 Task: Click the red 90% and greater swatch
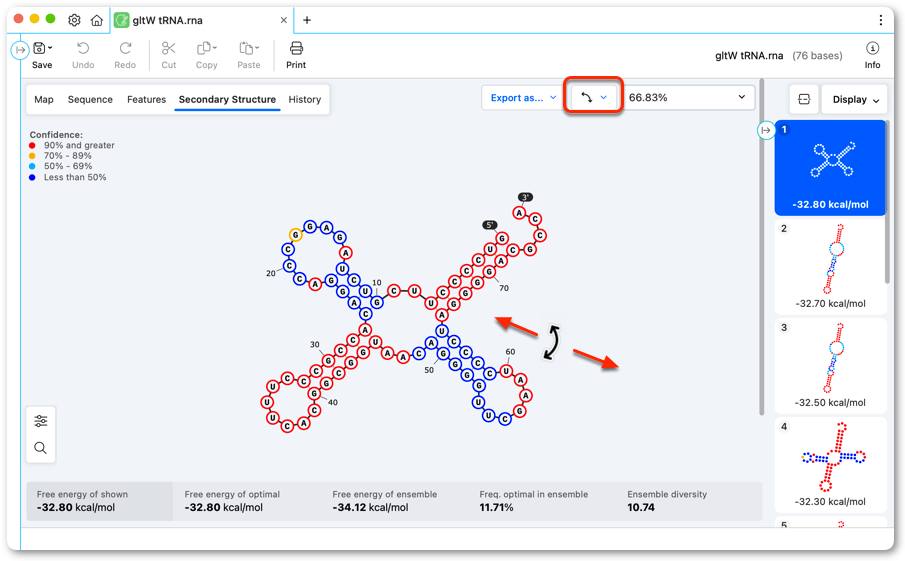coord(32,145)
